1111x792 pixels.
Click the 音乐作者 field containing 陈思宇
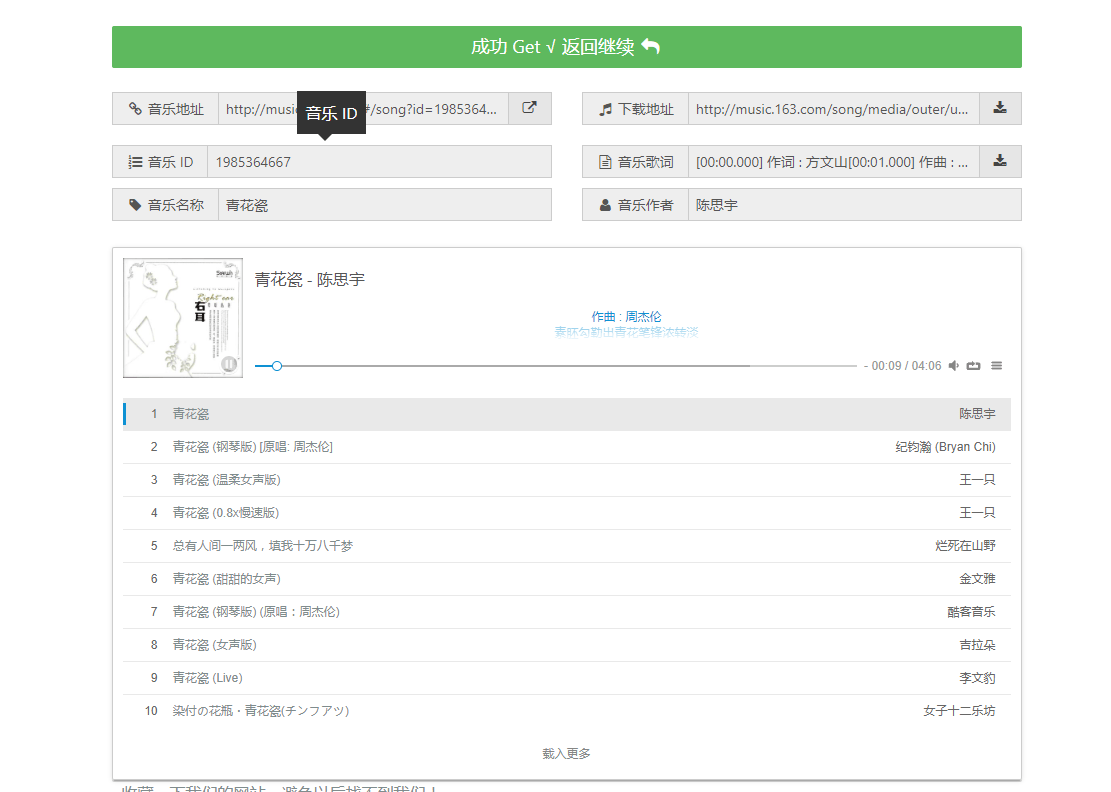(854, 205)
